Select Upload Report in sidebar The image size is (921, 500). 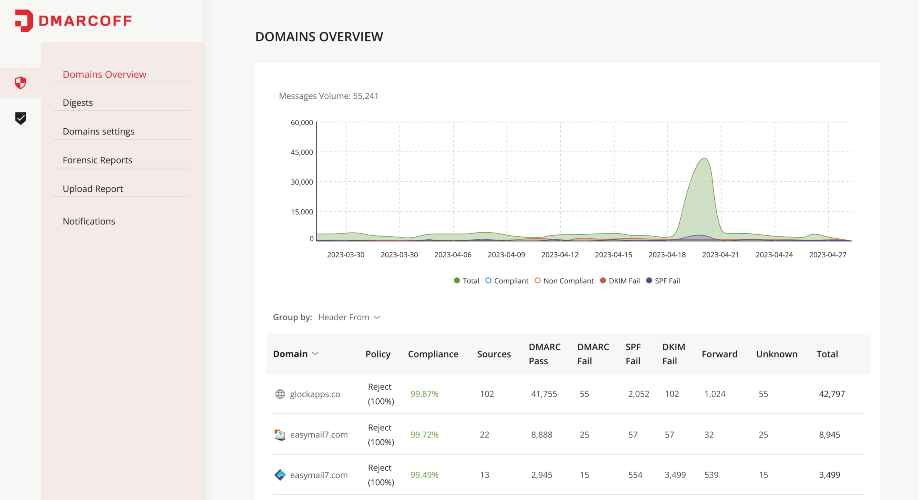point(93,189)
